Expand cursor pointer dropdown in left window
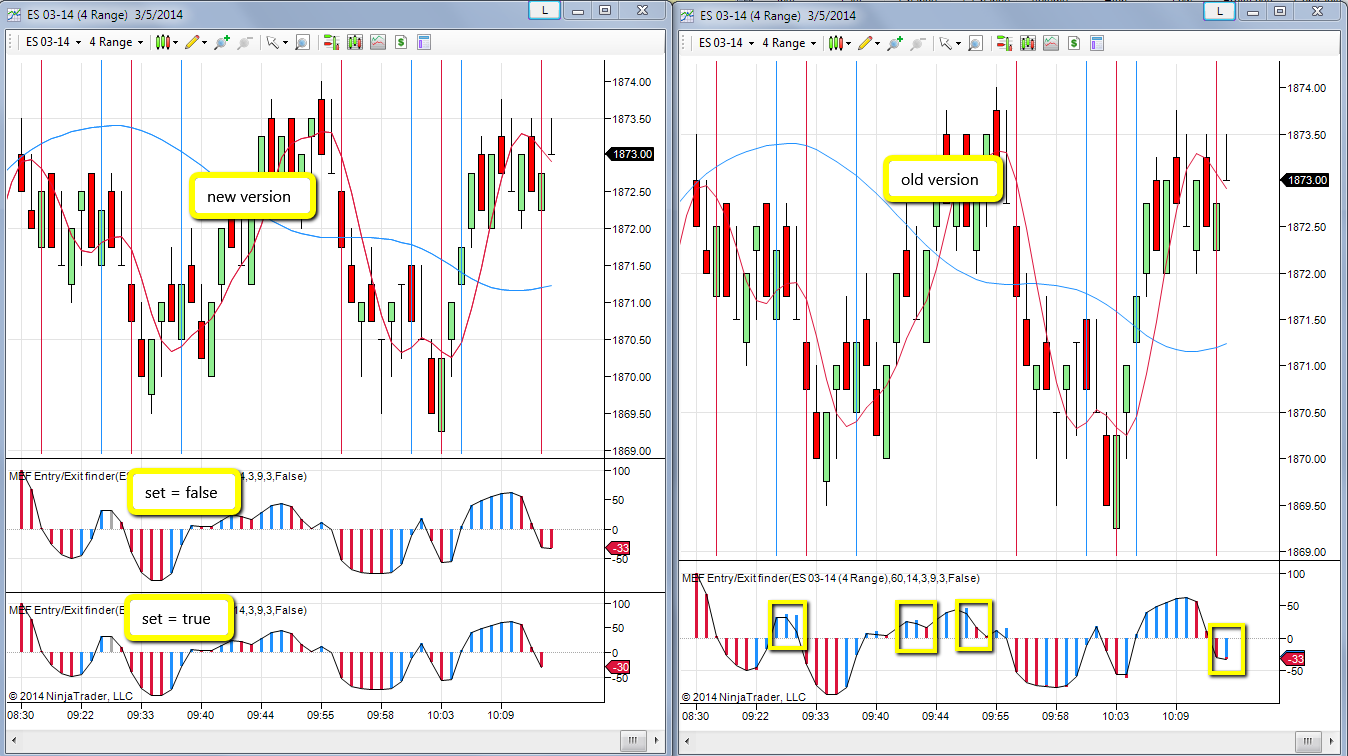 pos(285,42)
